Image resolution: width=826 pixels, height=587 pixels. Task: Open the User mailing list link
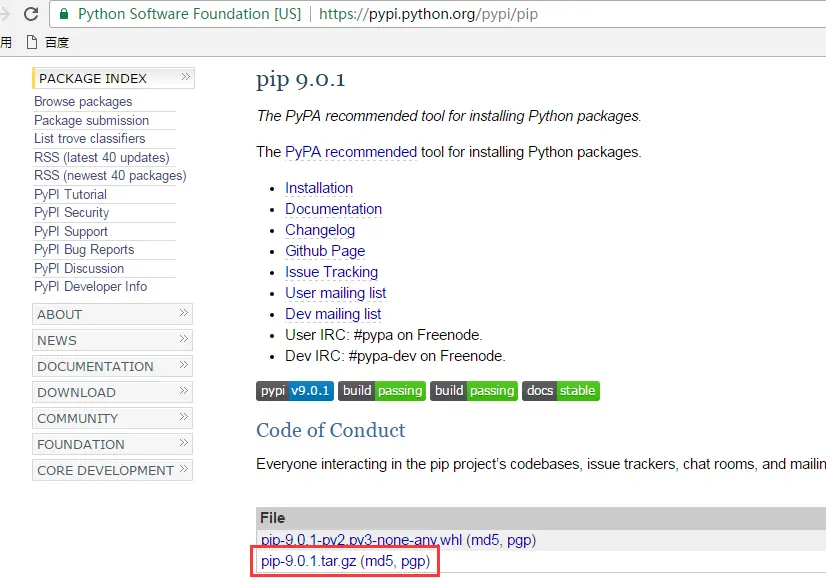336,293
